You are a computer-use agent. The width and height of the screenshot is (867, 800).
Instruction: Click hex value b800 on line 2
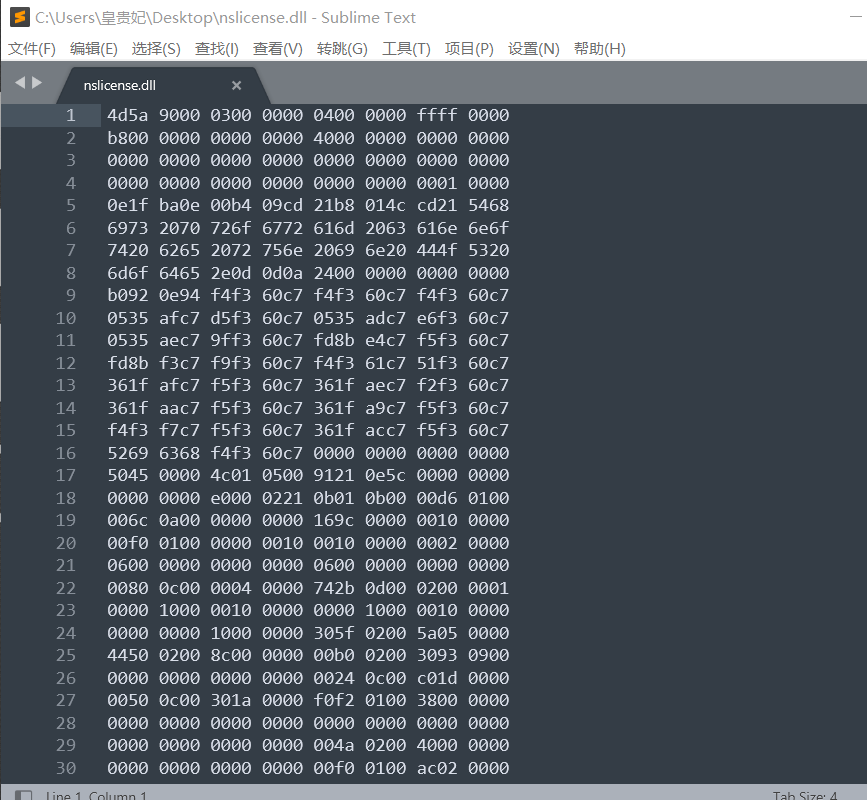[x=128, y=138]
